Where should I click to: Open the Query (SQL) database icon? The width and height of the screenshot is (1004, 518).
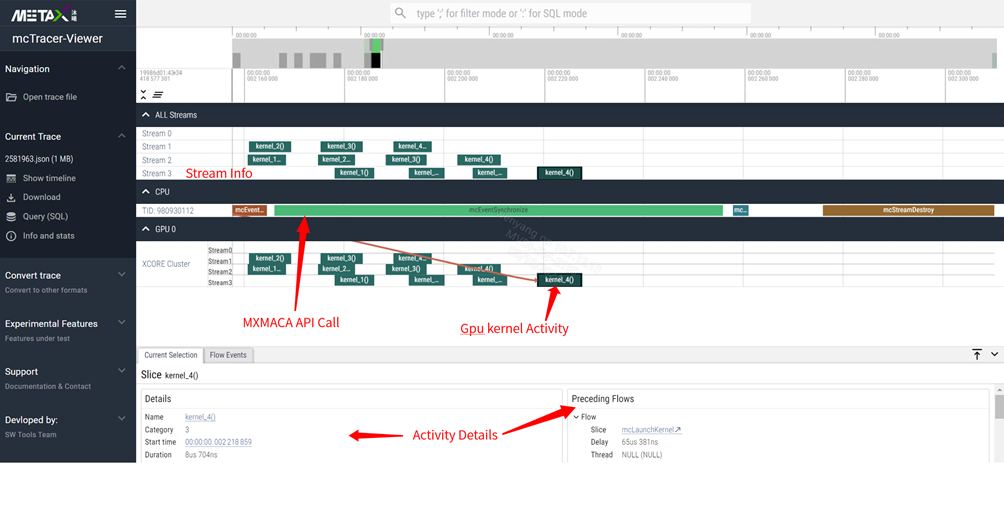click(x=12, y=216)
